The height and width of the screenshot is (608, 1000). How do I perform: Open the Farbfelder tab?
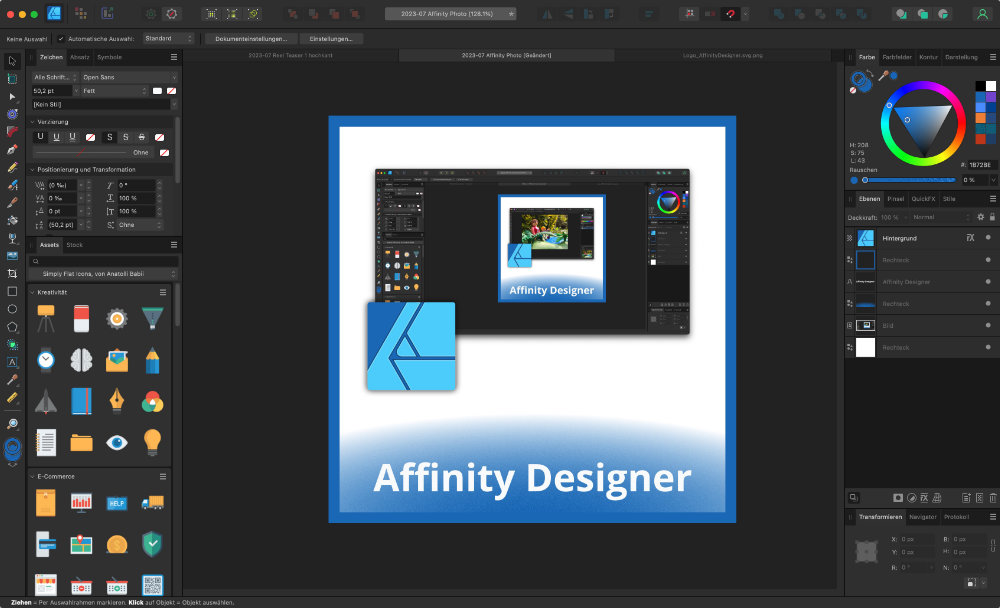tap(897, 57)
